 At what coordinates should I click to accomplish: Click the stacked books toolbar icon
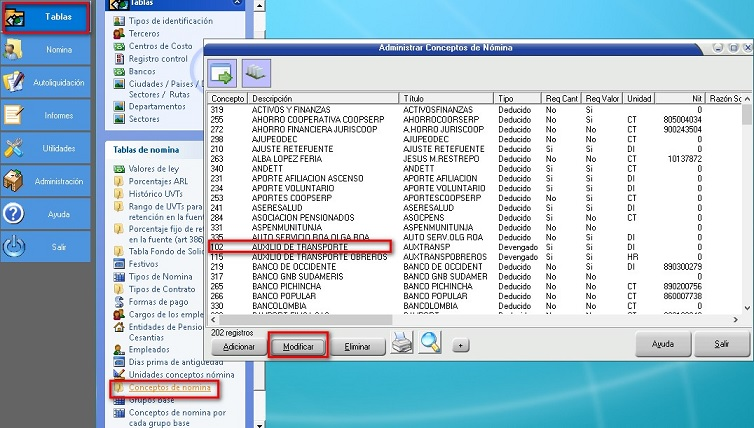(255, 74)
